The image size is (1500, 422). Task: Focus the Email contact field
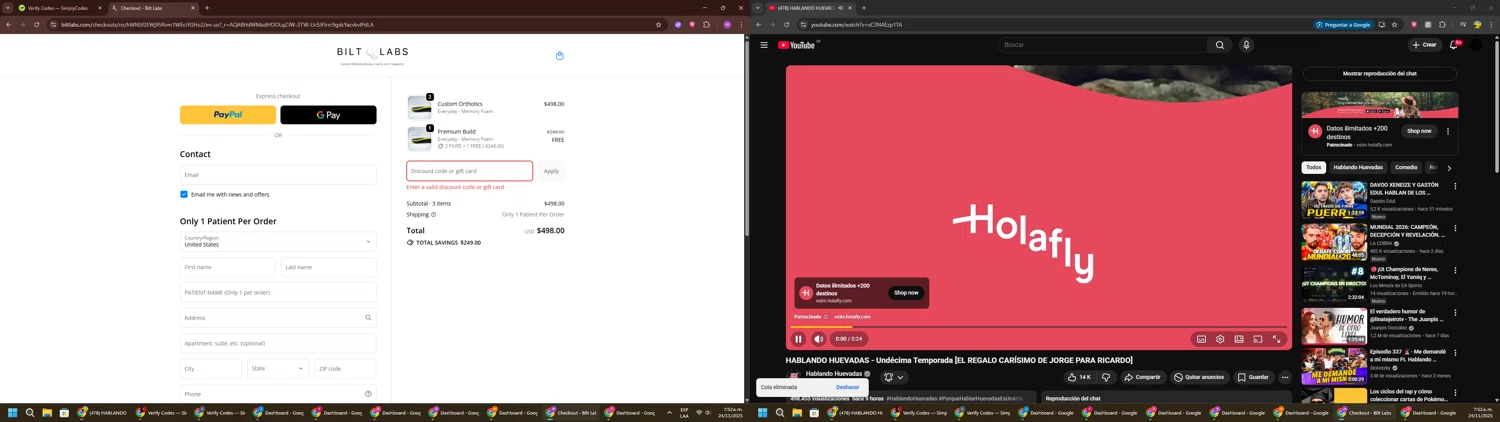(278, 175)
